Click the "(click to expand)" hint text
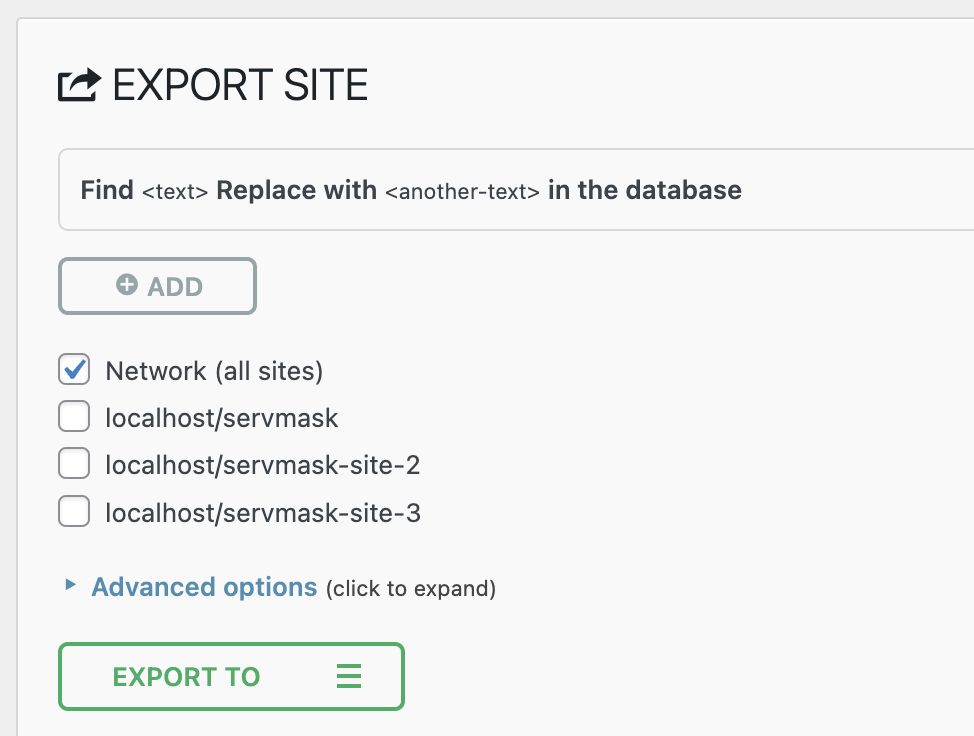 tap(410, 588)
